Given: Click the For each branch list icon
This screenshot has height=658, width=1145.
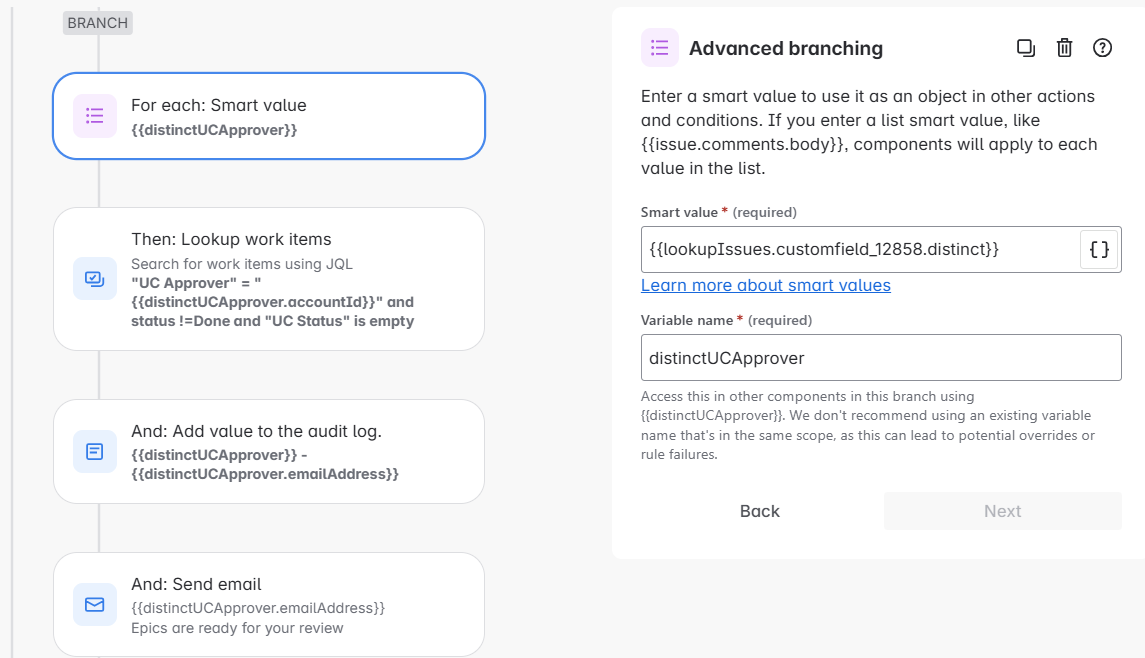Looking at the screenshot, I should (x=95, y=115).
